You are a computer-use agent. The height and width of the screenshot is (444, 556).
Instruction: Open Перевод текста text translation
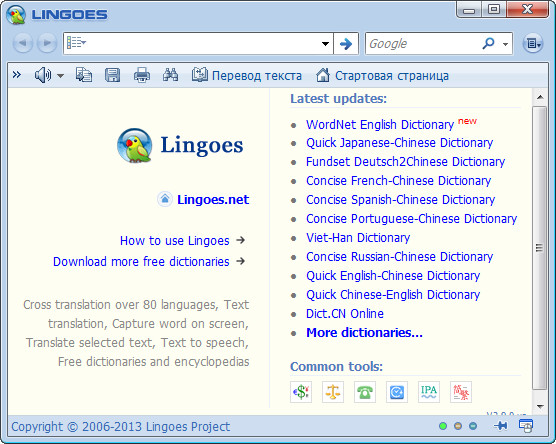click(x=247, y=75)
